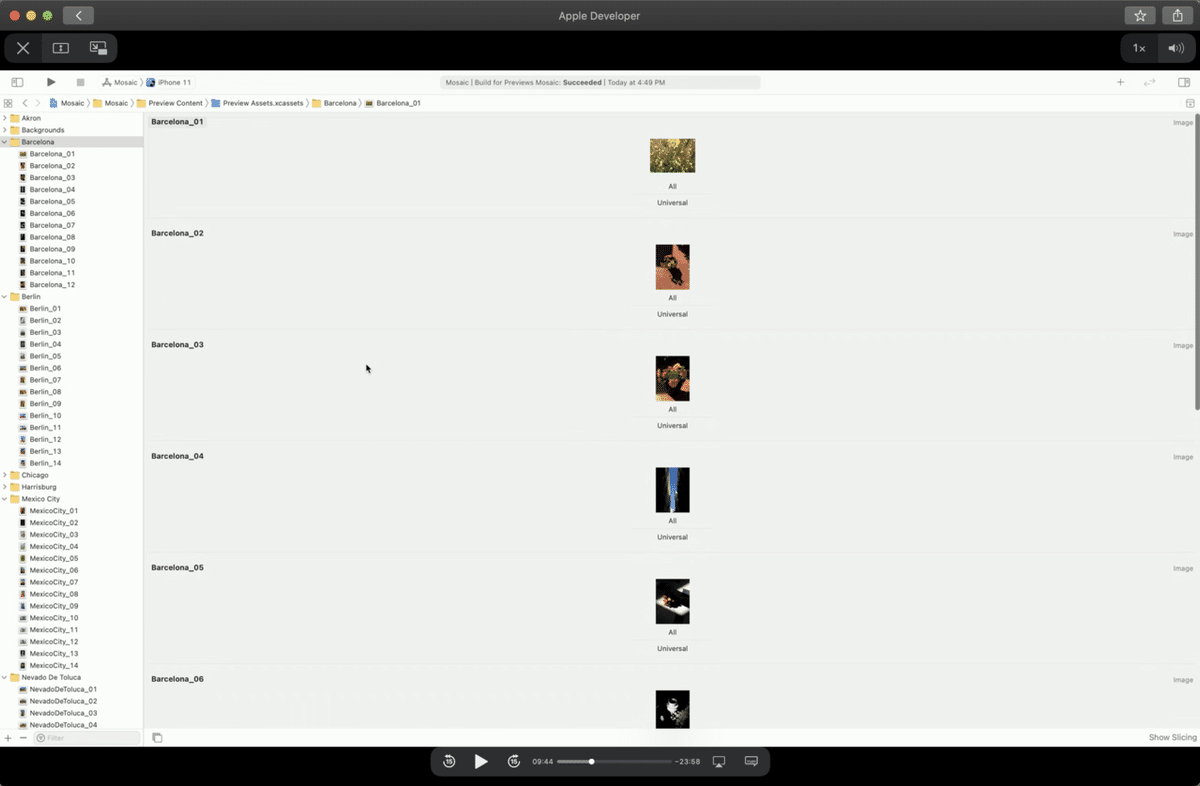Open the AirPlay options
Image resolution: width=1200 pixels, height=786 pixels.
click(x=718, y=762)
